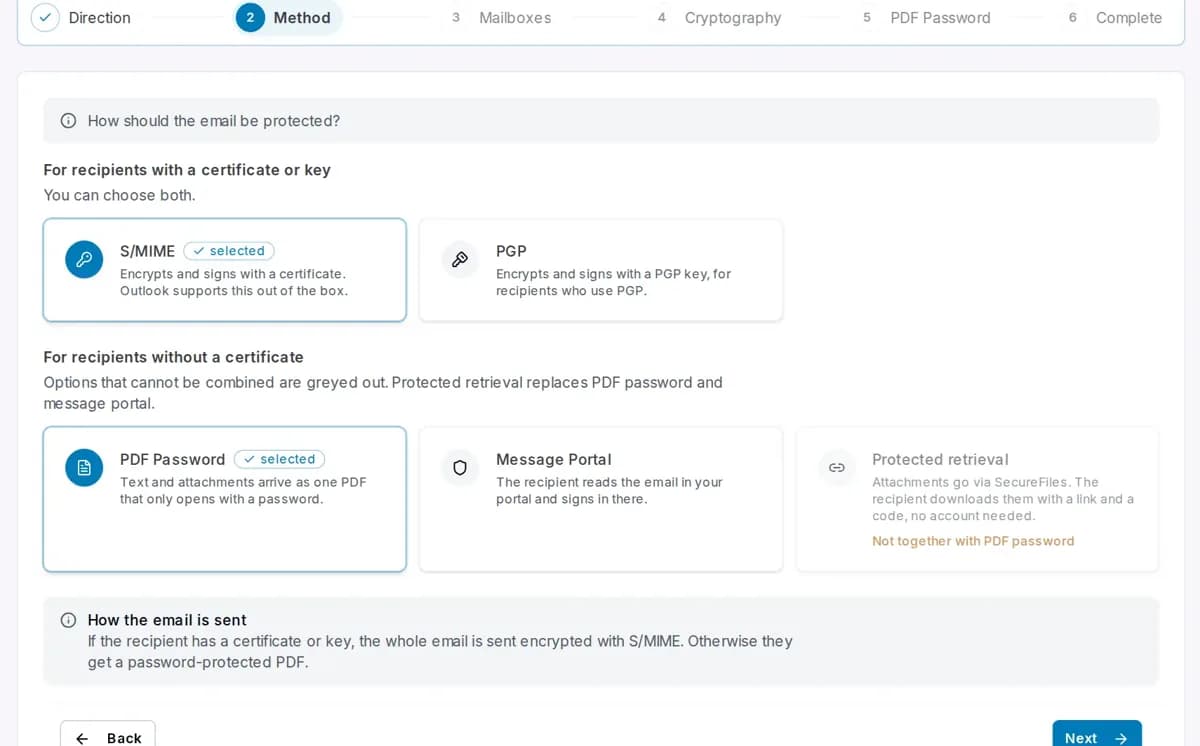Image resolution: width=1200 pixels, height=746 pixels.
Task: Click the Message Portal shield icon
Action: tap(460, 467)
